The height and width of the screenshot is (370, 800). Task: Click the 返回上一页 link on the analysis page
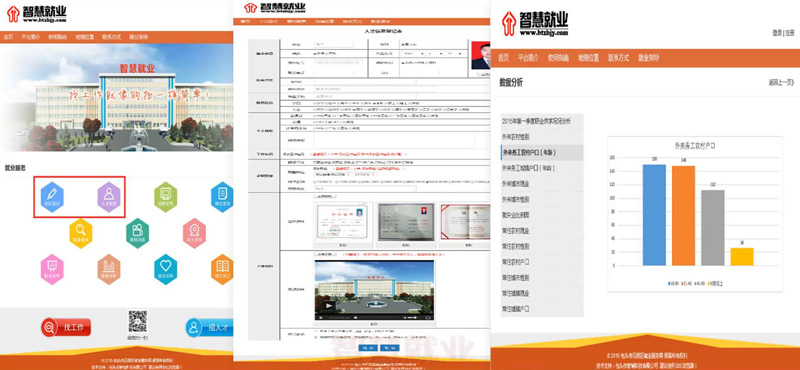click(781, 83)
